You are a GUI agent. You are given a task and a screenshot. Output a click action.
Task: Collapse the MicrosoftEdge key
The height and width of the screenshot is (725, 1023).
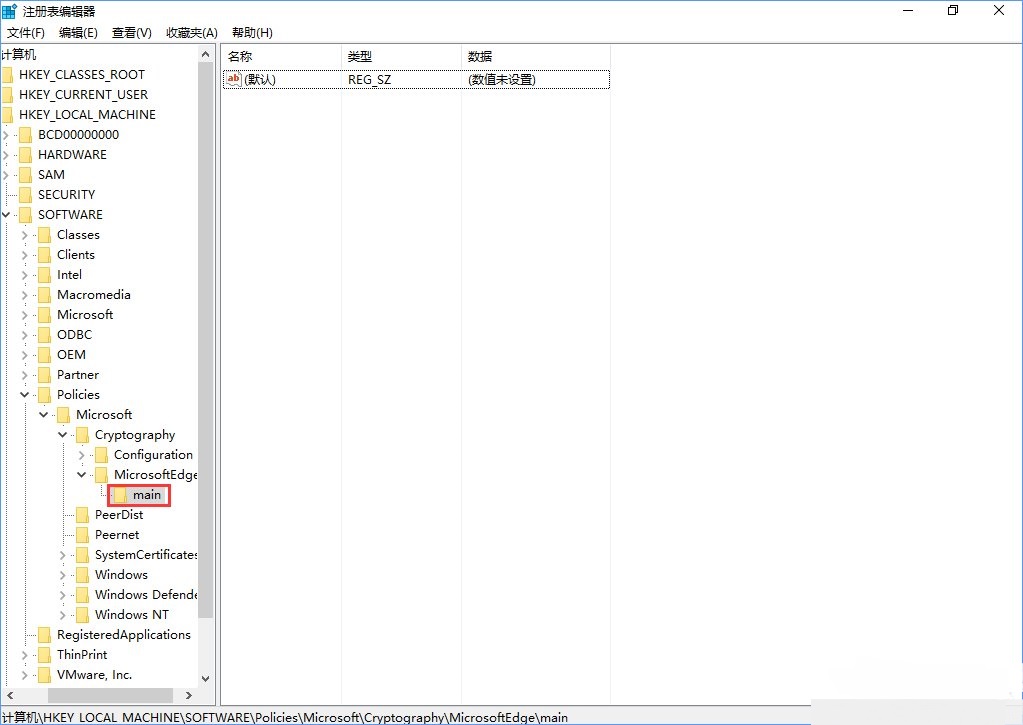(82, 474)
